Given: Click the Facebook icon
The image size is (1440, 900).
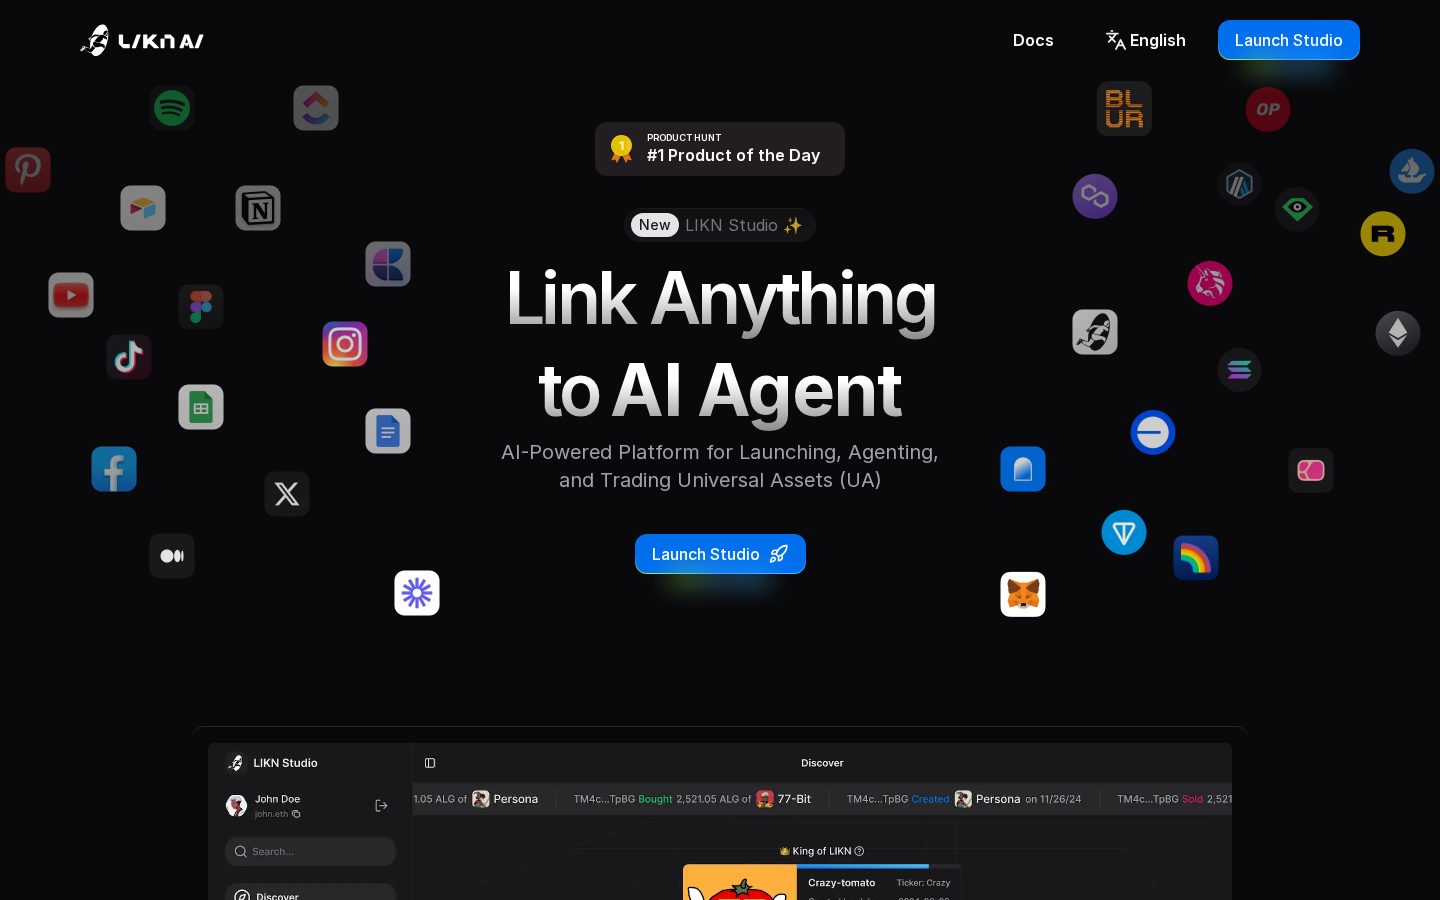Looking at the screenshot, I should (x=114, y=469).
